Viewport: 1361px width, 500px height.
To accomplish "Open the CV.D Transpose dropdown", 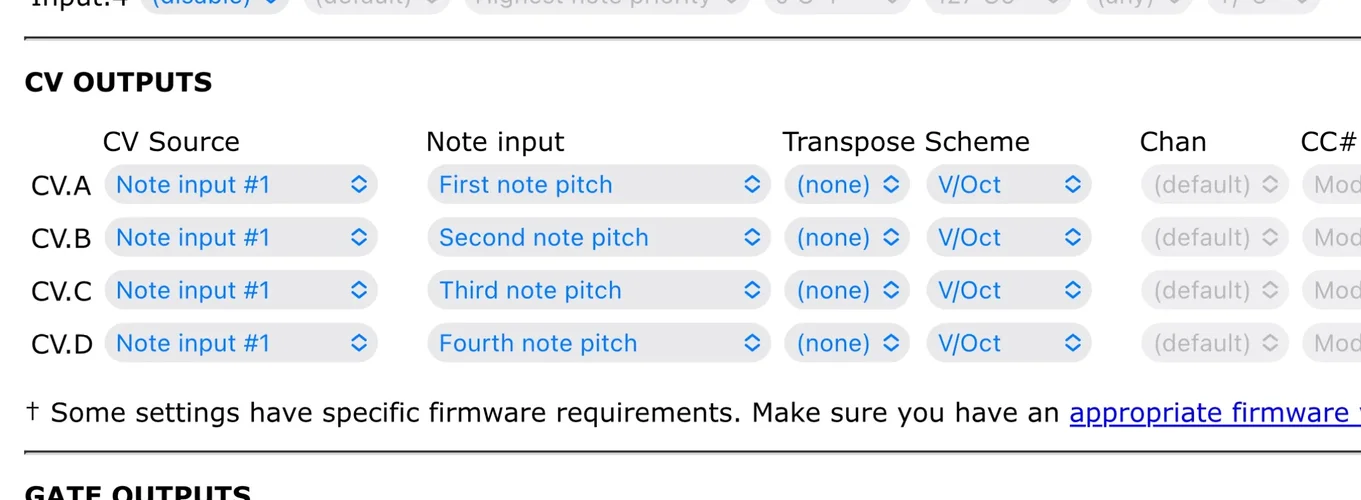I will 847,344.
